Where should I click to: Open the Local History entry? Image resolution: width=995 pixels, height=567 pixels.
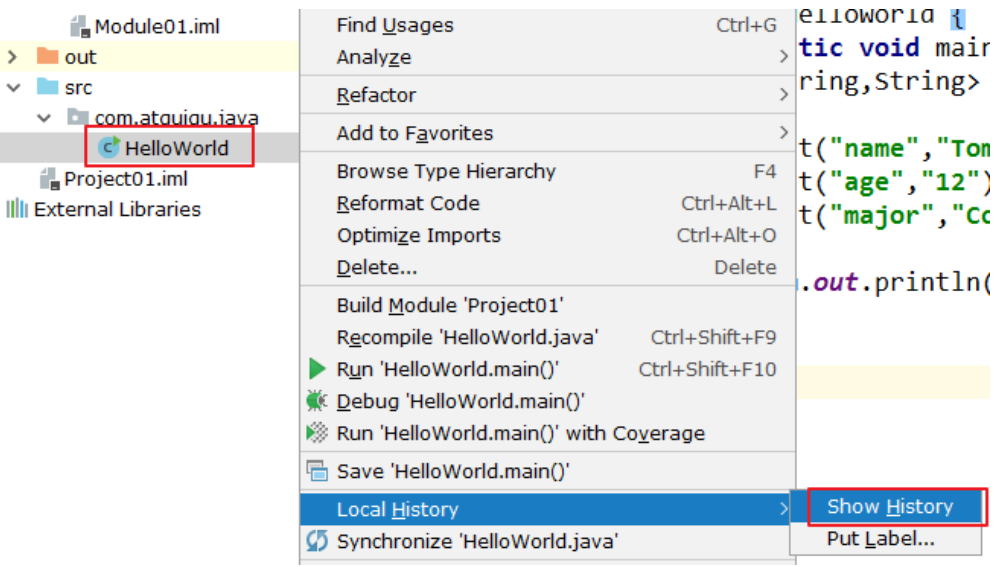(x=548, y=509)
